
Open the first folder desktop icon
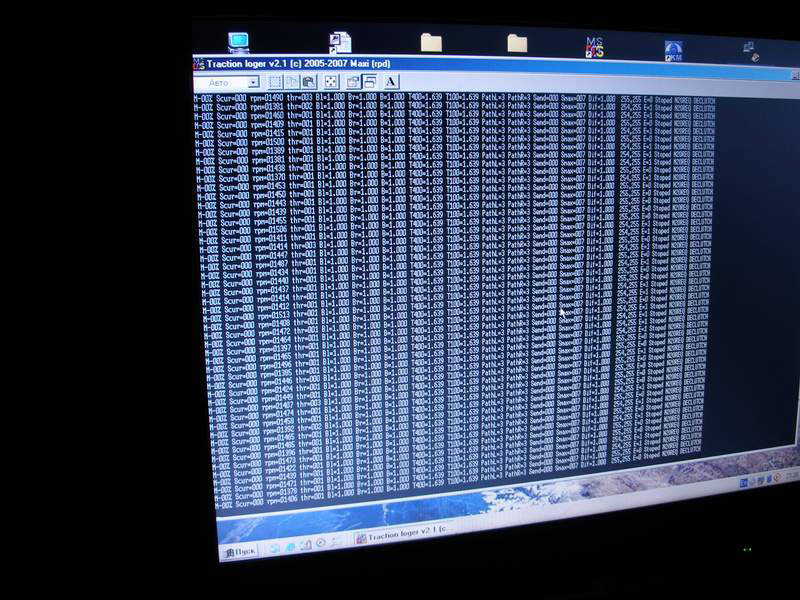point(431,42)
